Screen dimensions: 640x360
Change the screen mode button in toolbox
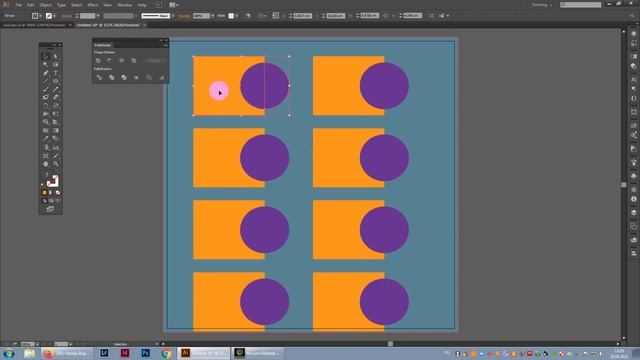point(50,209)
